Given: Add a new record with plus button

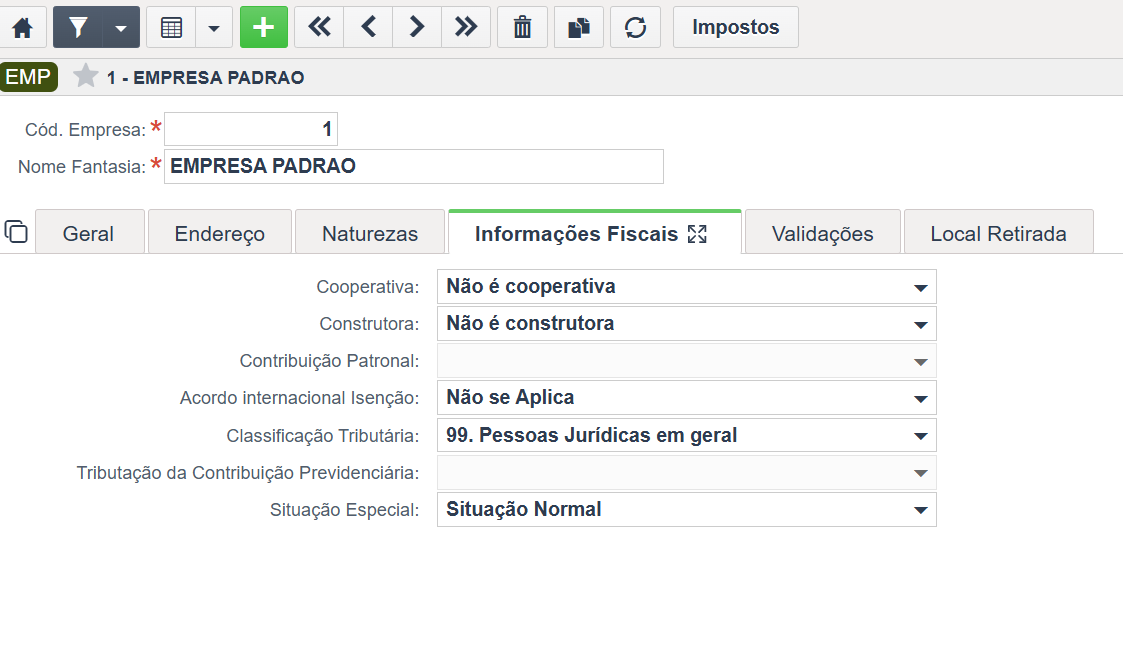Looking at the screenshot, I should pyautogui.click(x=264, y=27).
